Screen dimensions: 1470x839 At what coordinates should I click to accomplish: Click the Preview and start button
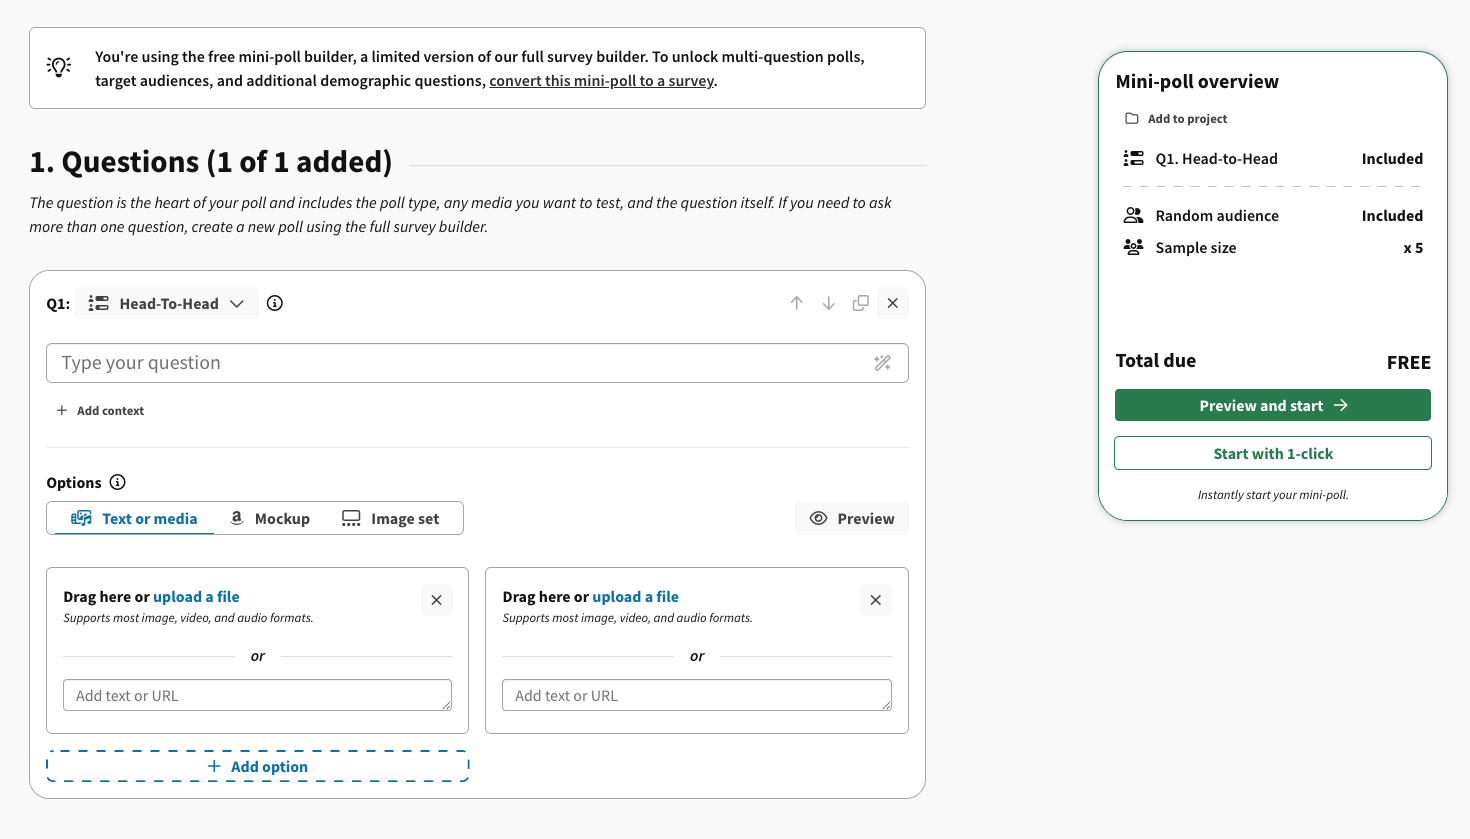pyautogui.click(x=1273, y=405)
